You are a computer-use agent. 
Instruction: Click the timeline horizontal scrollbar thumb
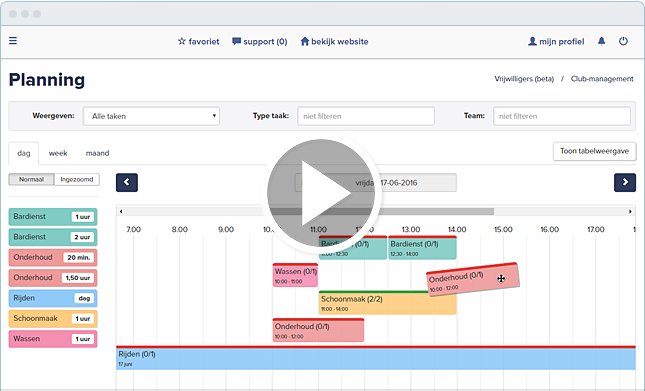coord(382,211)
